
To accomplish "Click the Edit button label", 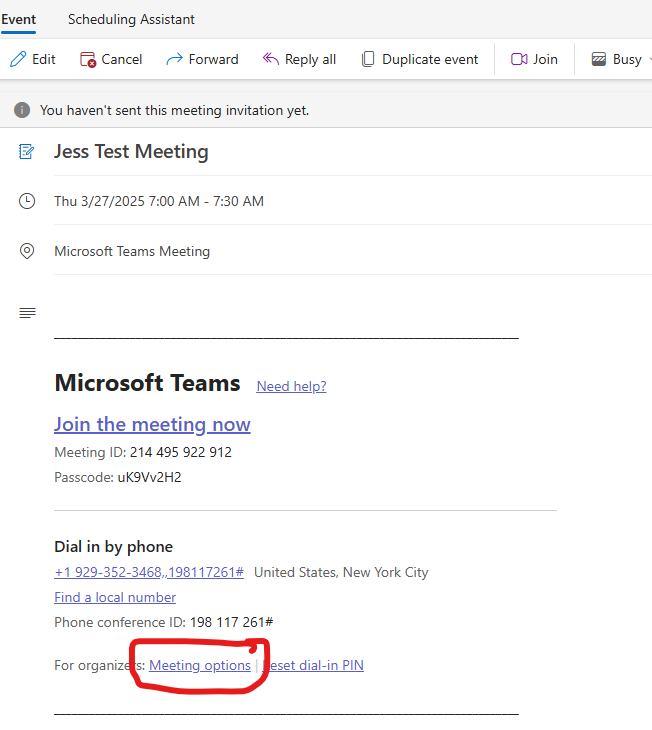I will [x=44, y=60].
